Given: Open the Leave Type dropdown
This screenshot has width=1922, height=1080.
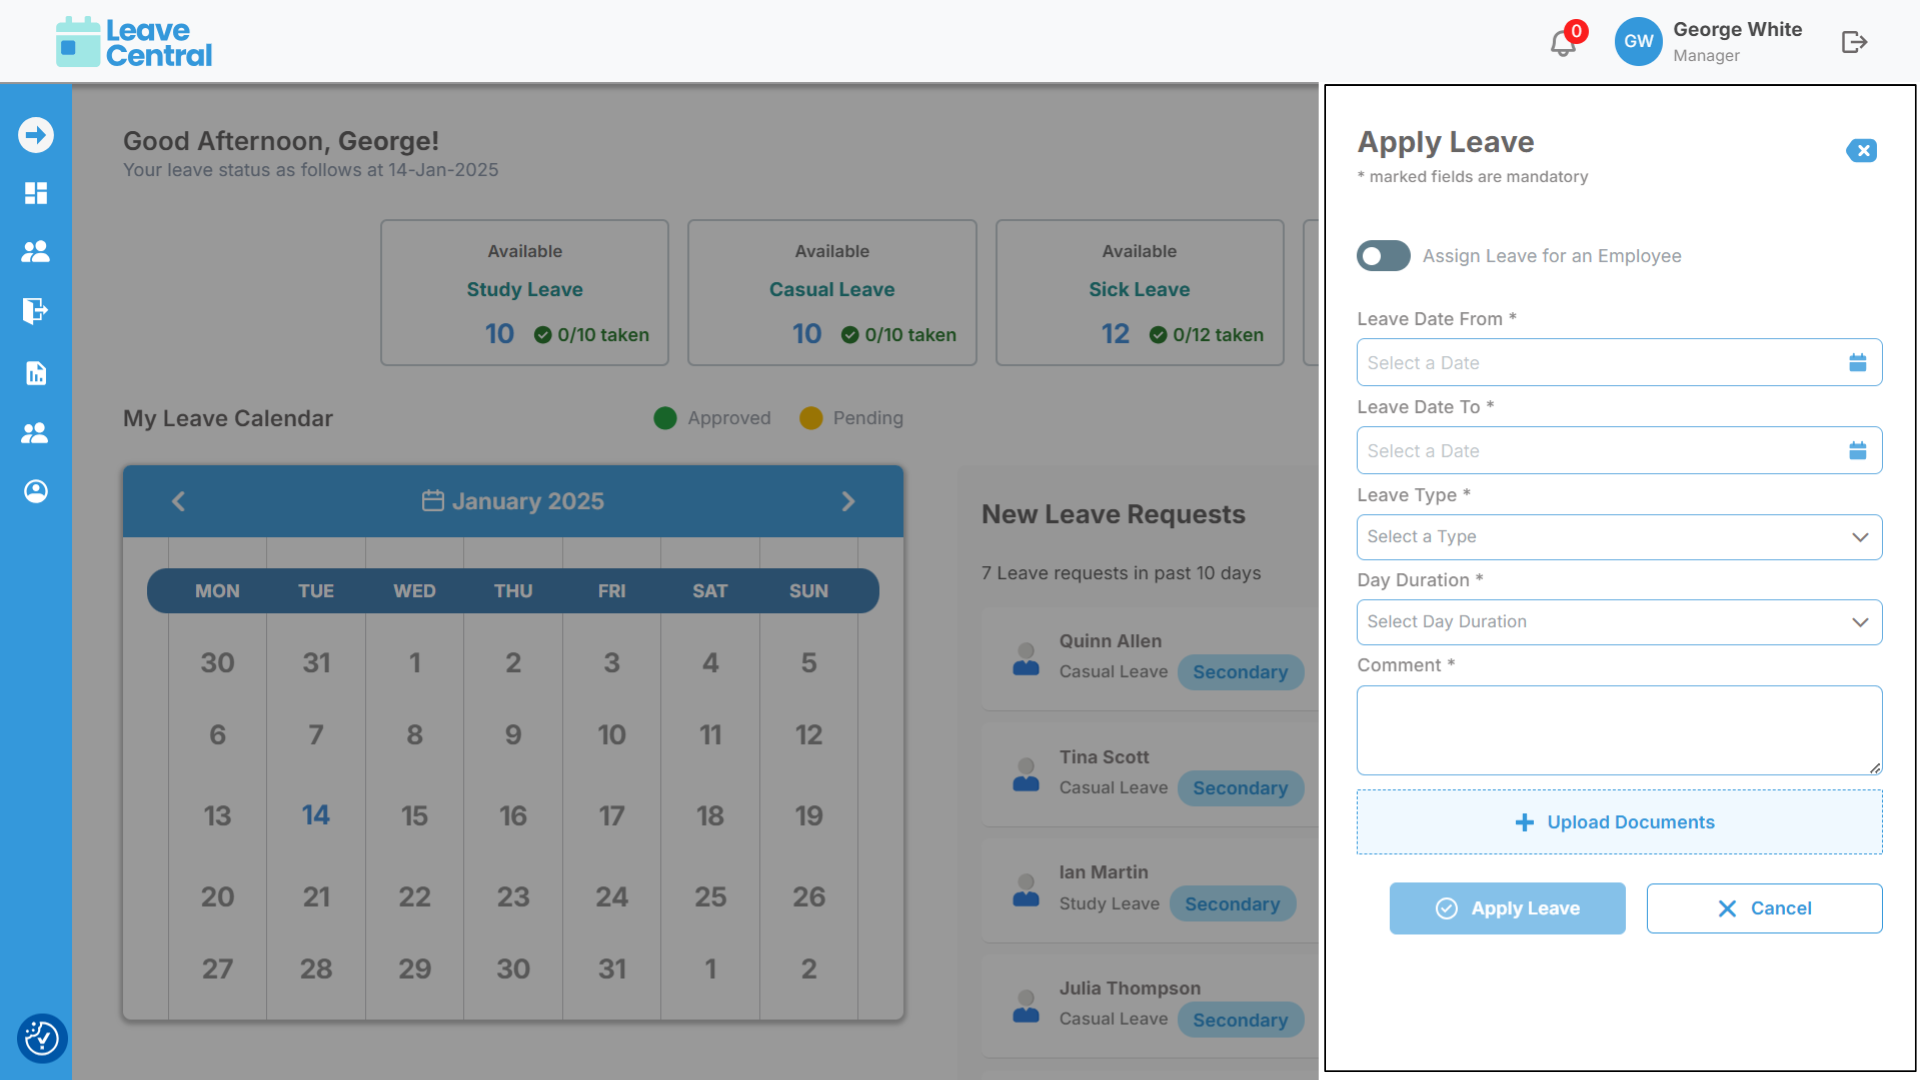Looking at the screenshot, I should point(1618,537).
